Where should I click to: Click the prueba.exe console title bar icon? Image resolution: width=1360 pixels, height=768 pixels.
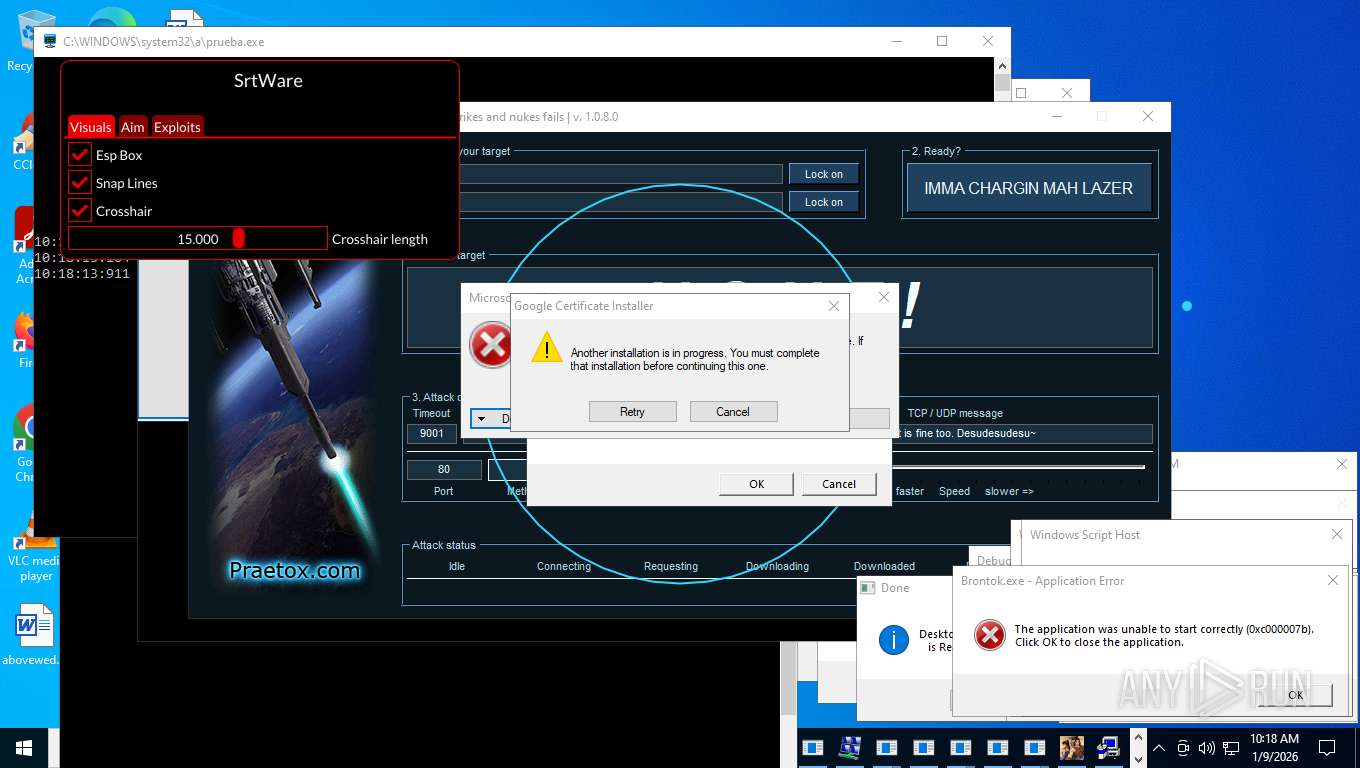point(50,42)
